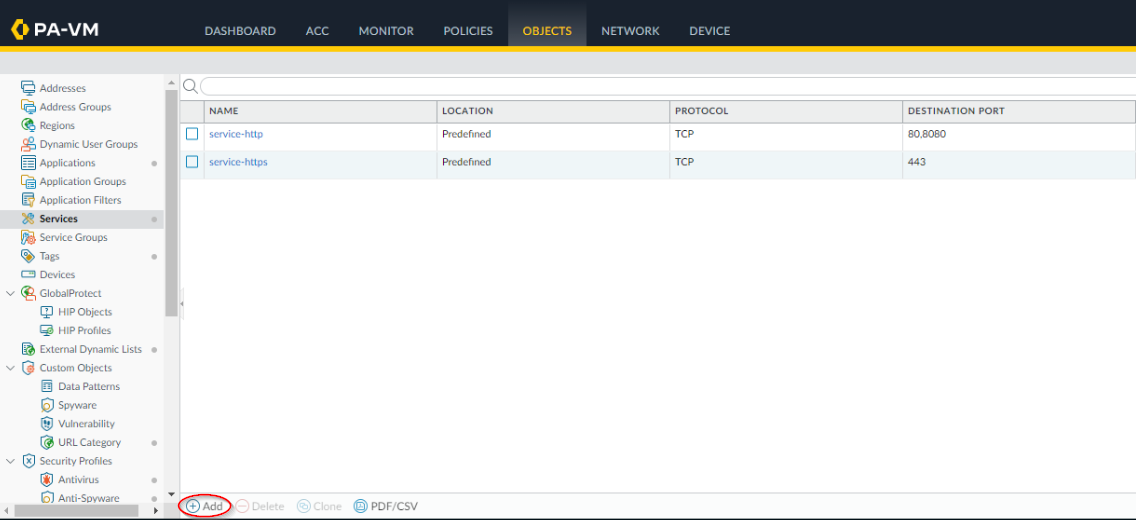The image size is (1136, 520).
Task: Tick the service-https row checkbox
Action: point(192,162)
